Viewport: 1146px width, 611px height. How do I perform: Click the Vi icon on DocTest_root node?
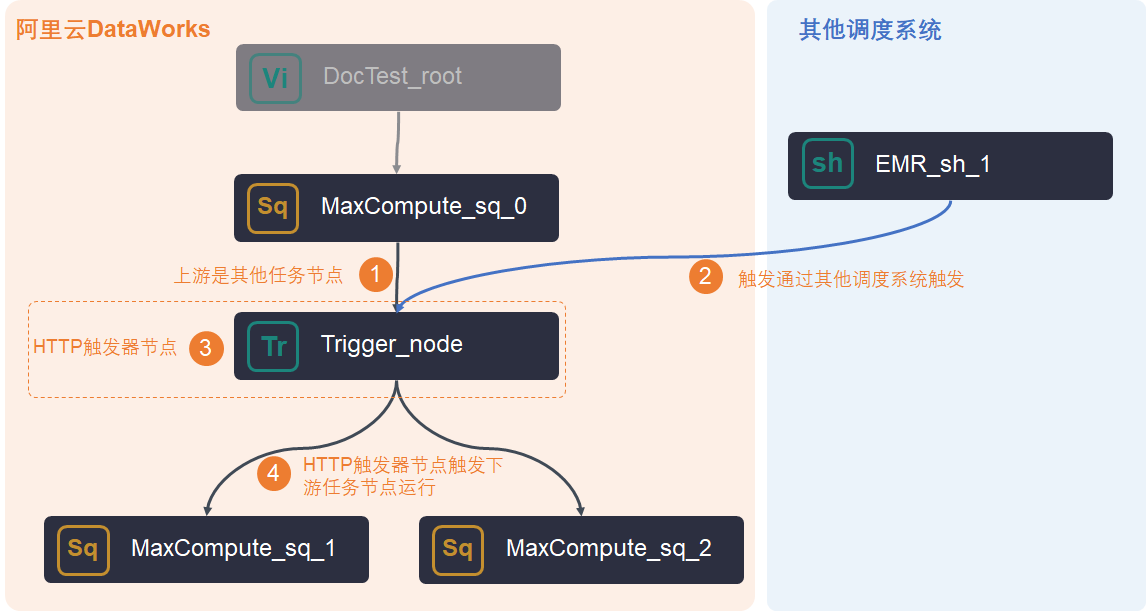(276, 77)
